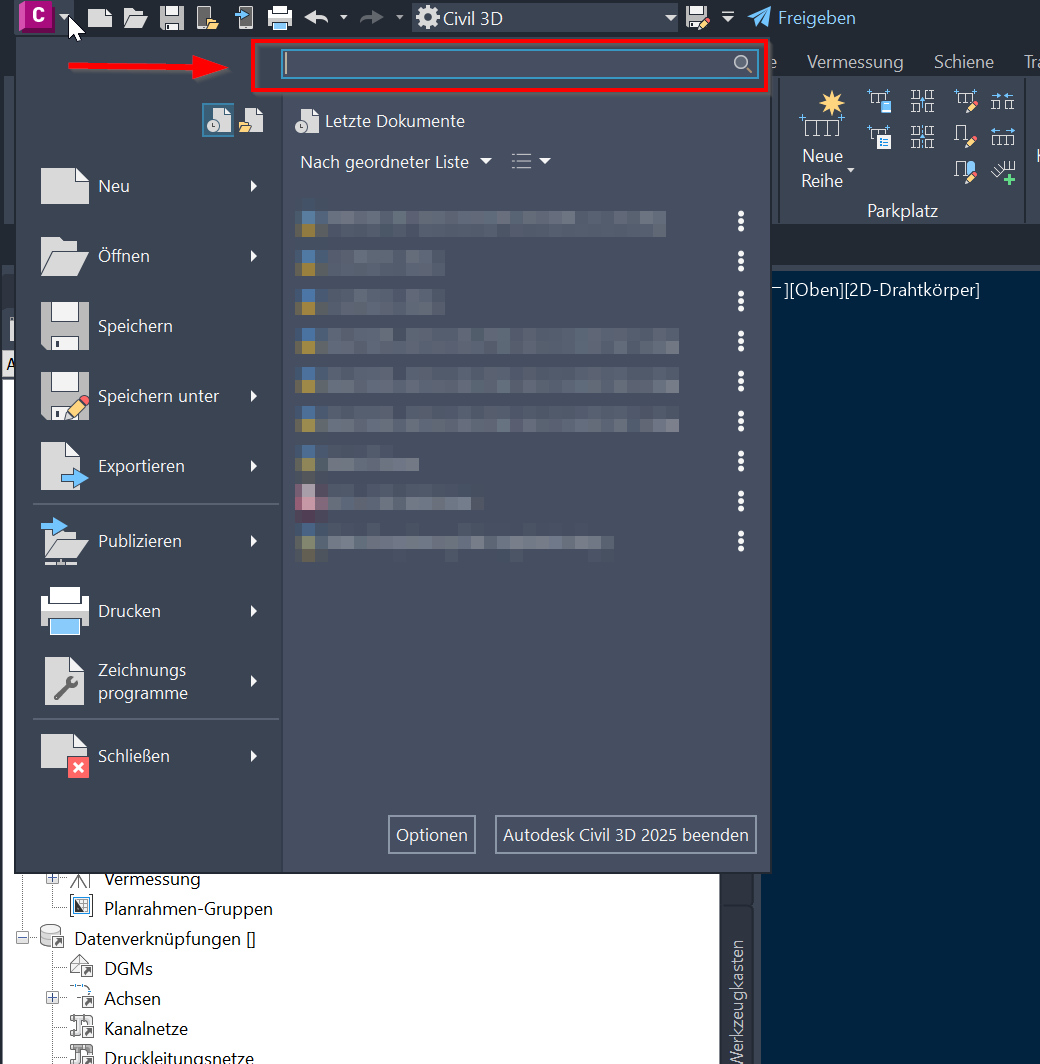This screenshot has height=1064, width=1040.
Task: Click the add parking stalls icon with green plus
Action: coord(1003,172)
